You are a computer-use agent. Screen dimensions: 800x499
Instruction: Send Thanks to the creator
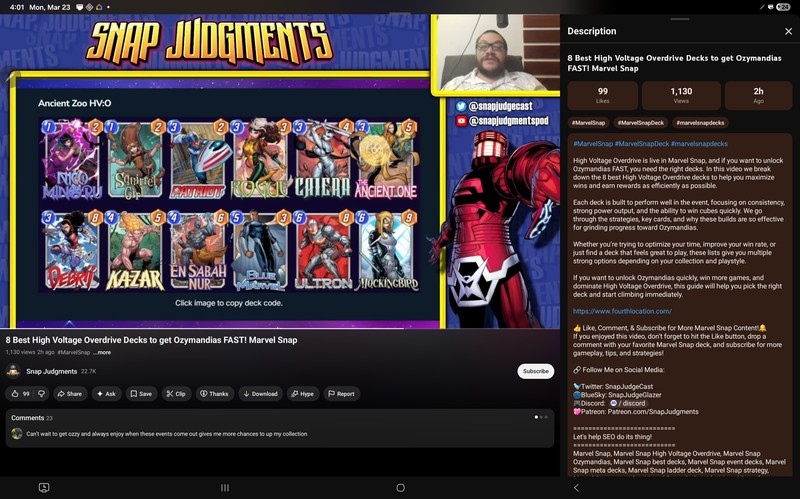(x=214, y=393)
